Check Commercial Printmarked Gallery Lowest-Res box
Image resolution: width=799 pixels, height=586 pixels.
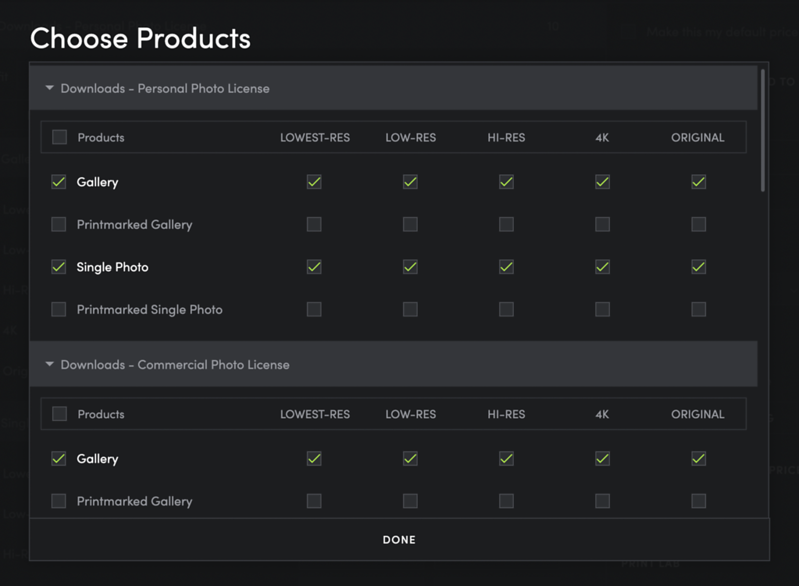tap(314, 501)
